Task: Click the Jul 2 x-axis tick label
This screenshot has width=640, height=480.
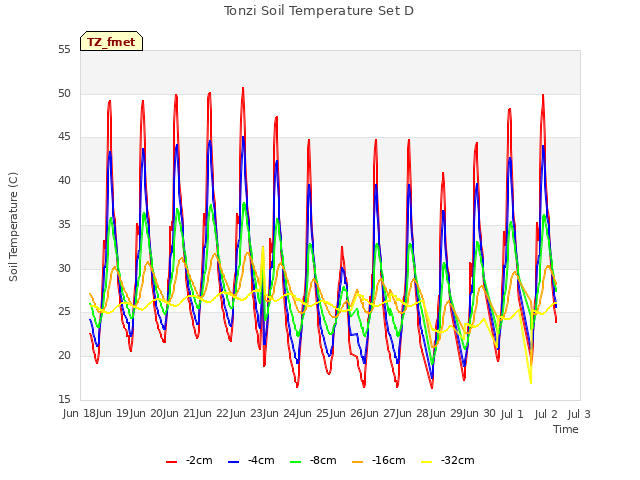Action: tap(546, 414)
